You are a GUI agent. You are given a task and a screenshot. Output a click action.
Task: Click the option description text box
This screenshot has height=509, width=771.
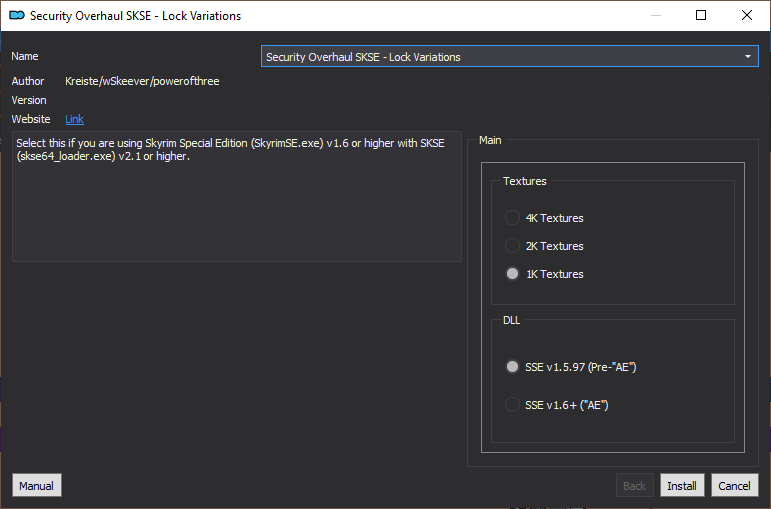click(237, 196)
